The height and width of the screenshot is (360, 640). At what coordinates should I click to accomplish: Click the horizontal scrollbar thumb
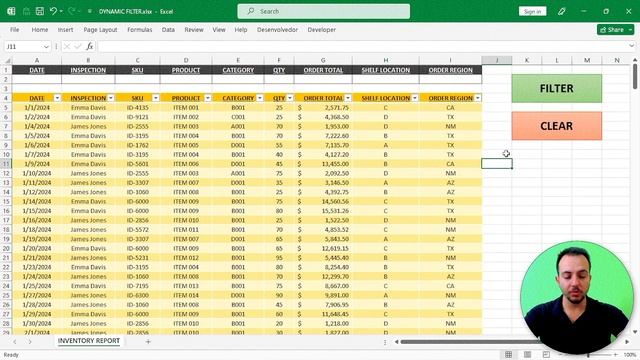click(469, 342)
